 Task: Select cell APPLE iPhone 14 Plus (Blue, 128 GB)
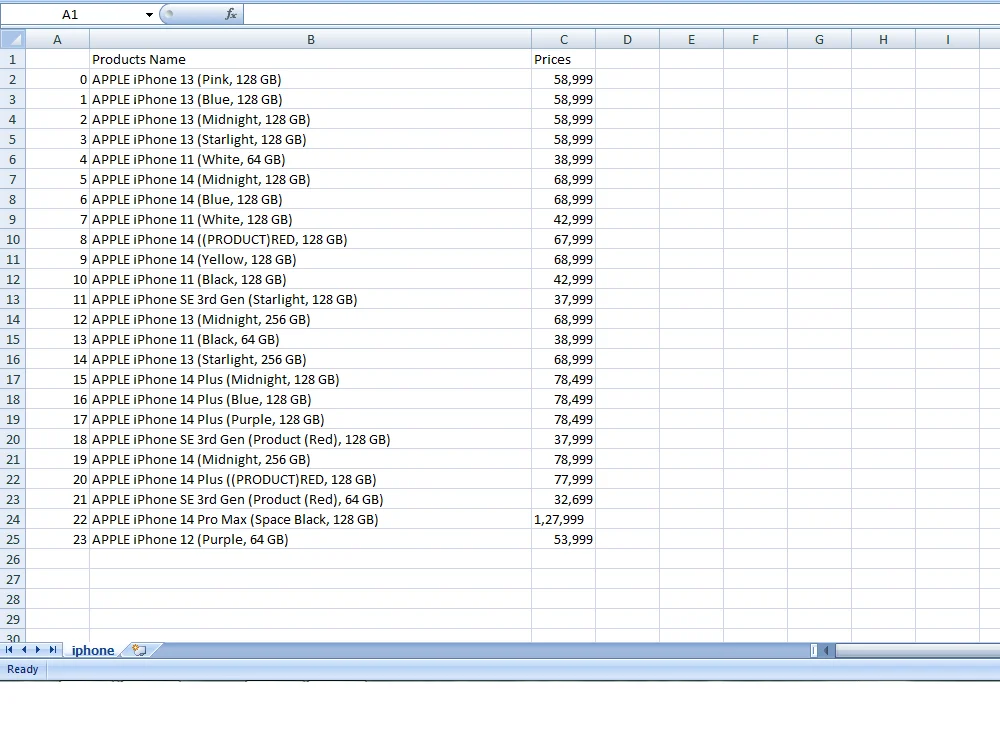pos(311,399)
